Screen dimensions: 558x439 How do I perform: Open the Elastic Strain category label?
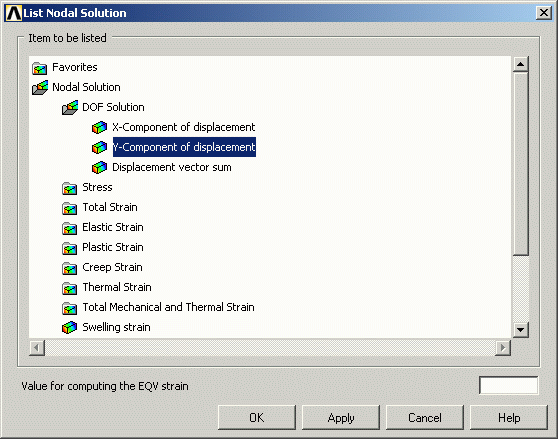[x=113, y=227]
